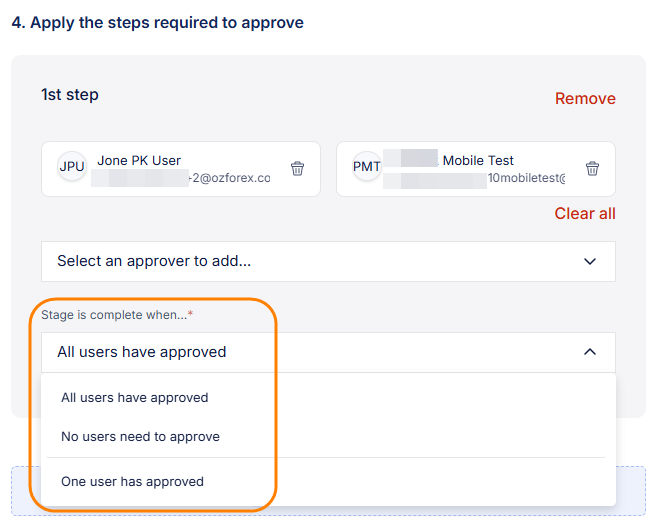Select 'One user has approved' option
Viewport: 658px width, 521px height.
(x=328, y=482)
